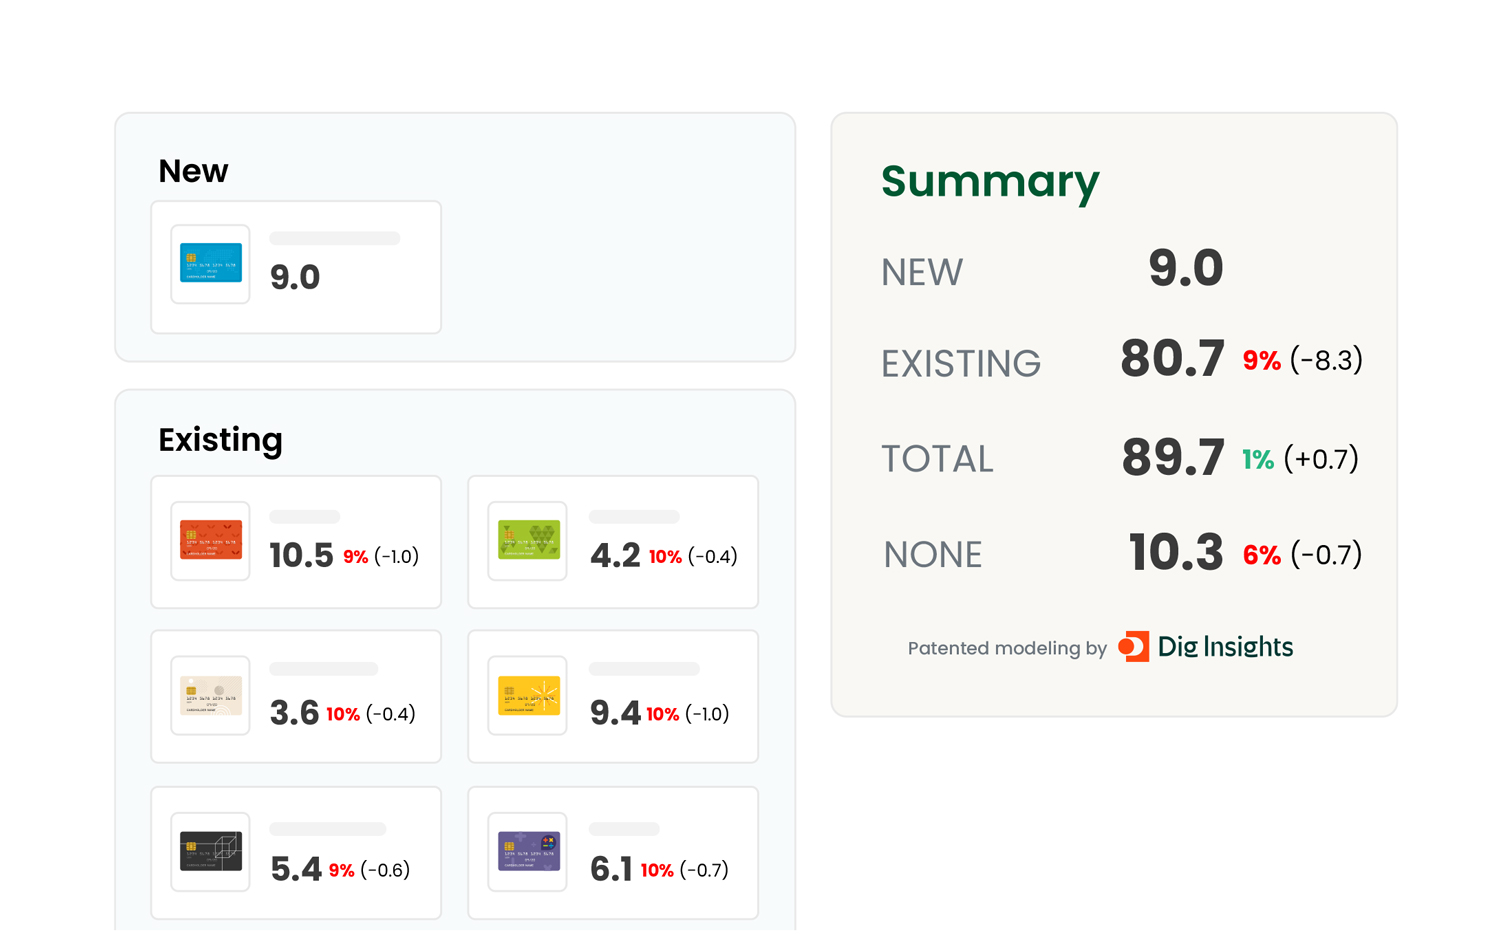Click the Summary heading
The height and width of the screenshot is (934, 1500).
989,182
